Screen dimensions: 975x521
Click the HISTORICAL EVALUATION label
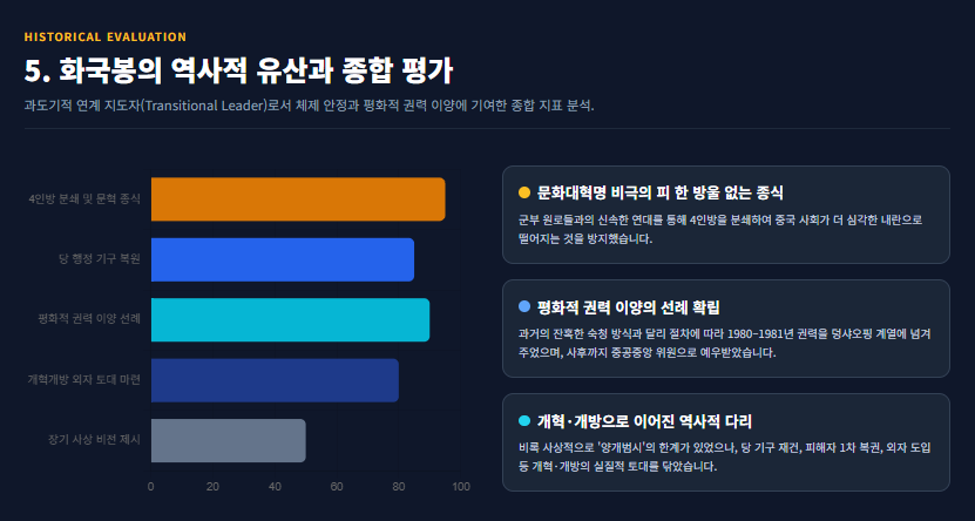(x=105, y=37)
